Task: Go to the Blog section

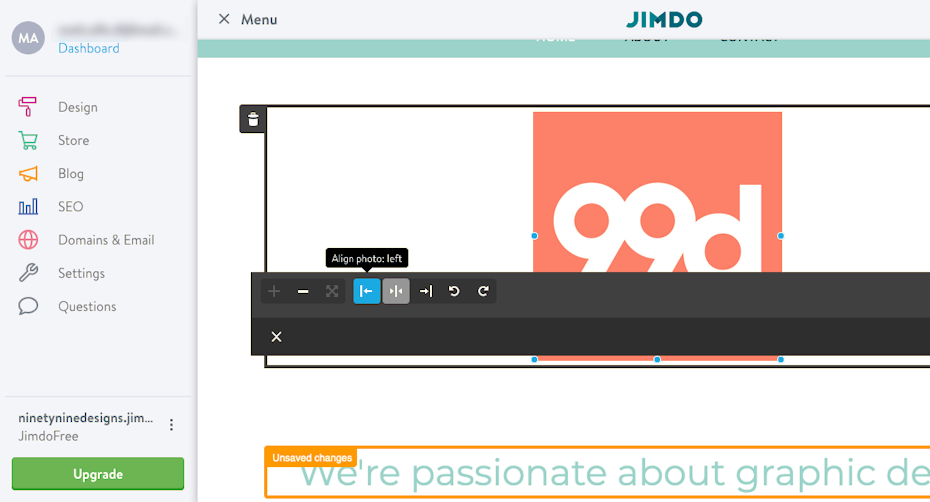Action: coord(70,173)
